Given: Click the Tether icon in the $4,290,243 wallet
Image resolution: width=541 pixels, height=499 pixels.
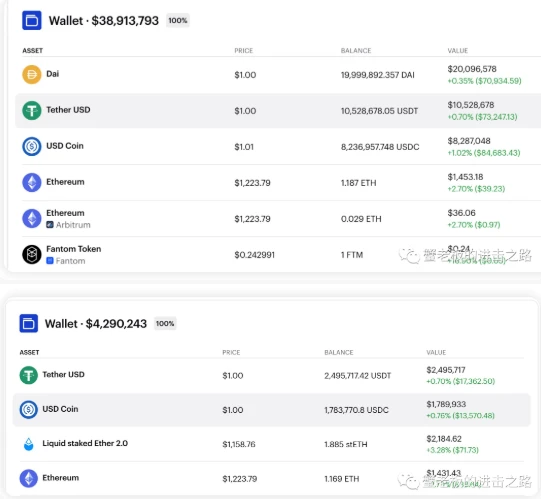Looking at the screenshot, I should coord(29,375).
